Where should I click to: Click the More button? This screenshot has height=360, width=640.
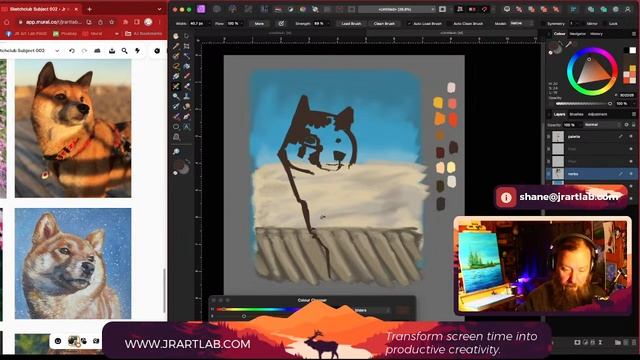pos(260,24)
